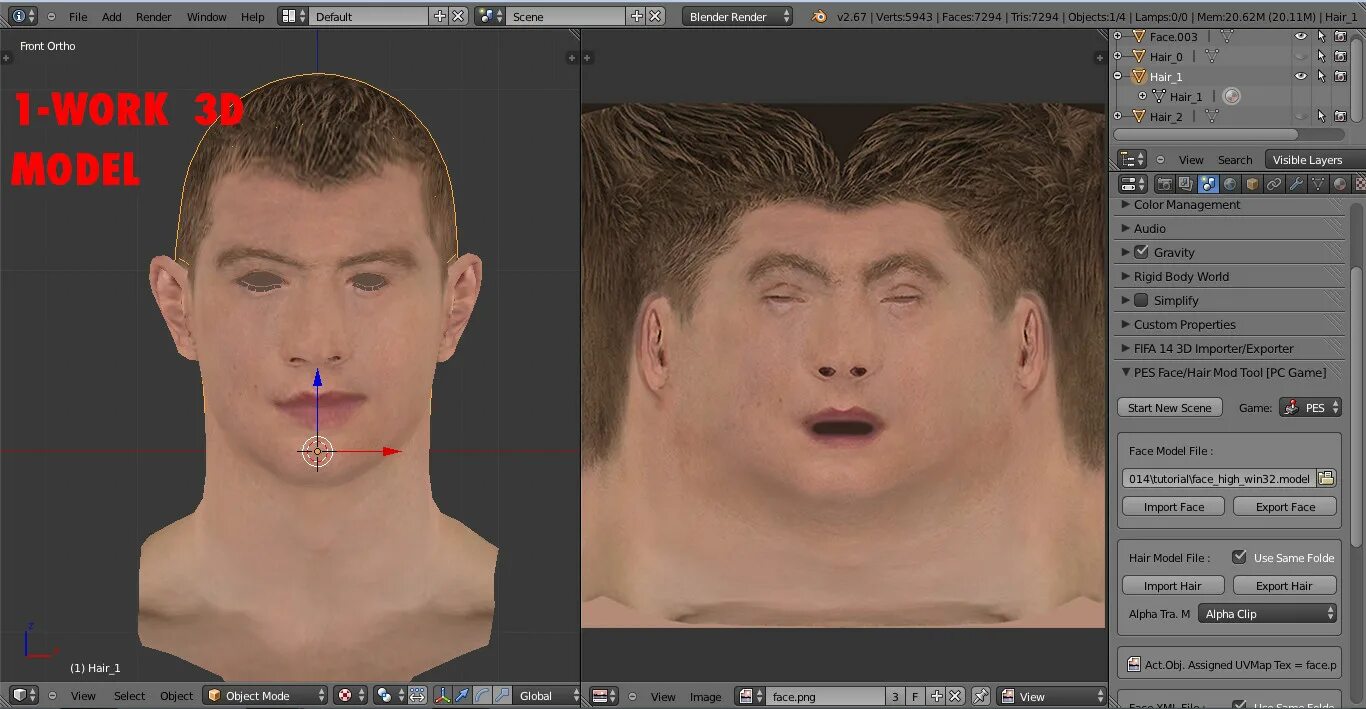Toggle visibility of Hair_0 object
Viewport: 1366px width, 709px height.
coord(1301,56)
